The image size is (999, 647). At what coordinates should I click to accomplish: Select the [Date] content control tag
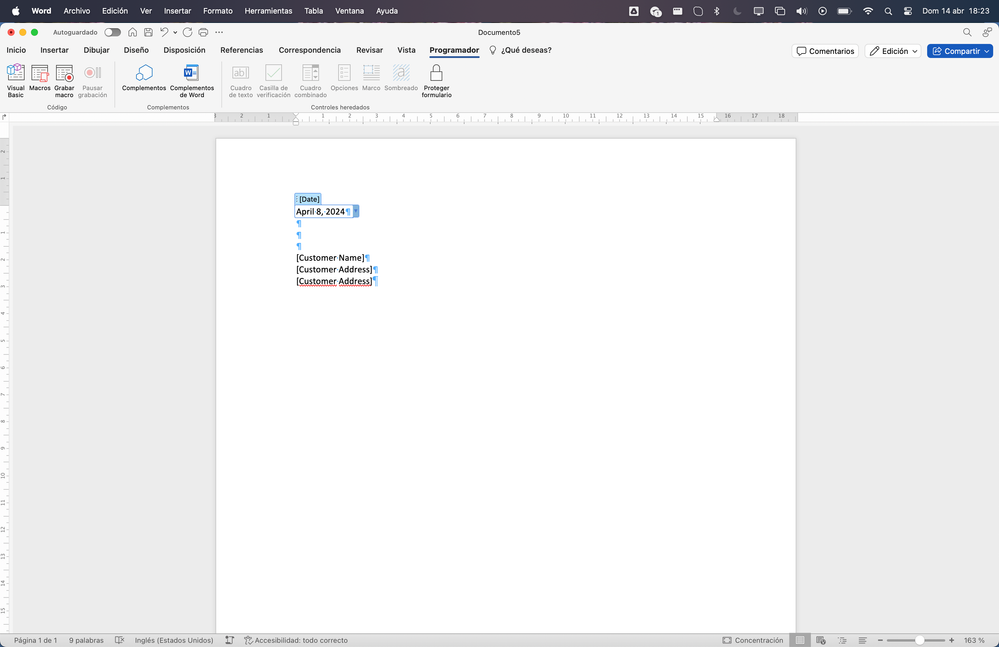[308, 199]
